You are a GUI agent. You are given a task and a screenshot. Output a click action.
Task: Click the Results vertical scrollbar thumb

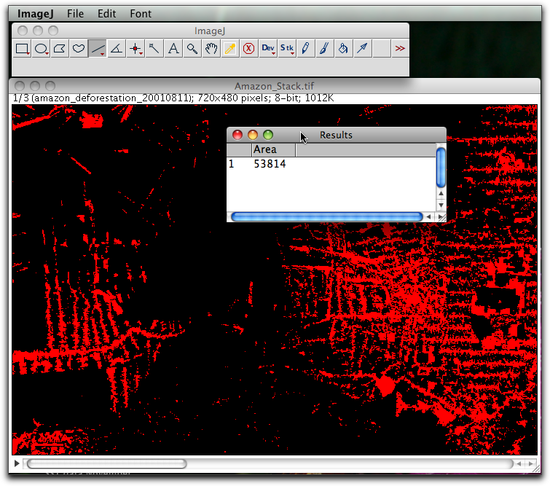441,168
